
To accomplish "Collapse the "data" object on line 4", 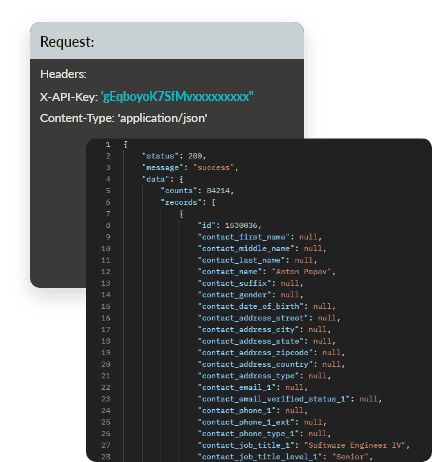I will [x=181, y=179].
